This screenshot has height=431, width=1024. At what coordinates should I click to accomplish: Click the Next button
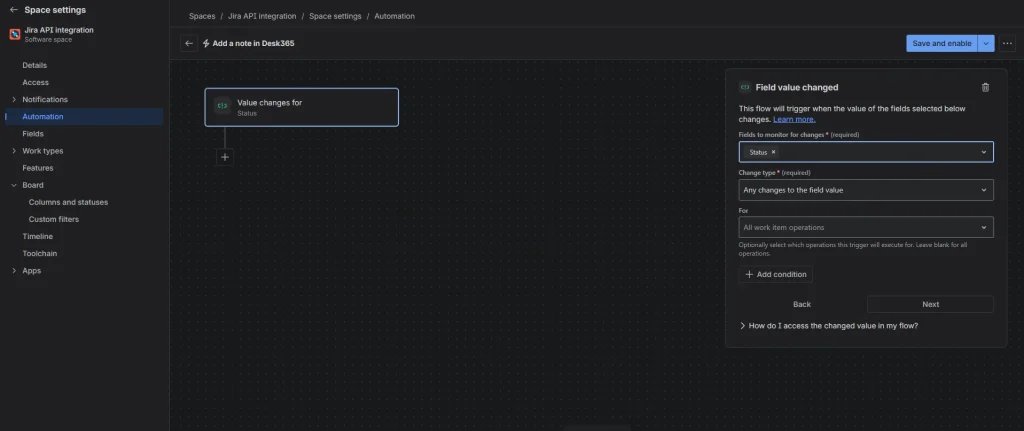pyautogui.click(x=931, y=304)
